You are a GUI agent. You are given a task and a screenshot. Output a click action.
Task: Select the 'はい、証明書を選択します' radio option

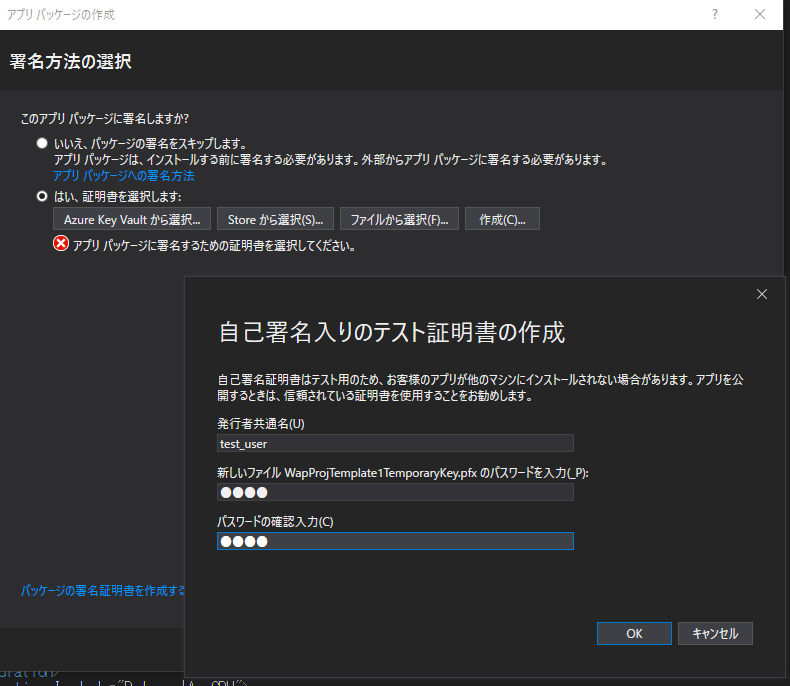point(42,196)
